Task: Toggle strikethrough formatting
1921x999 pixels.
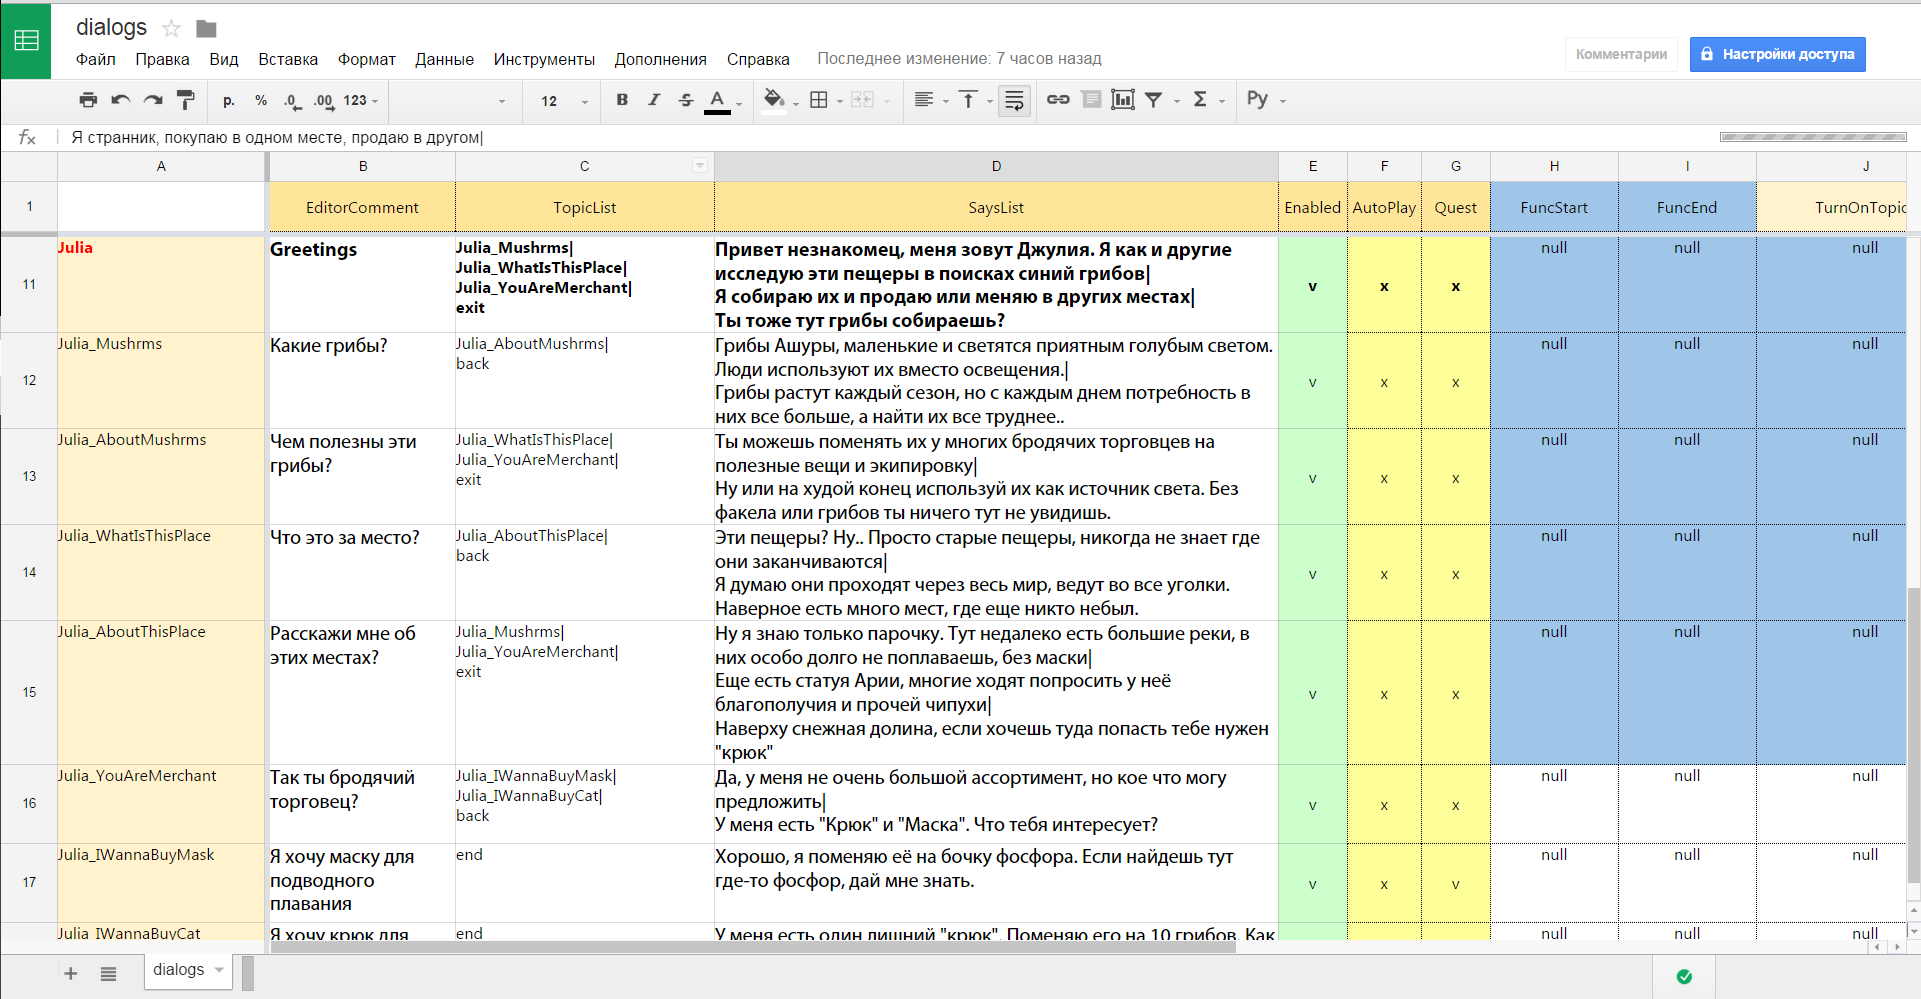Action: click(x=686, y=100)
